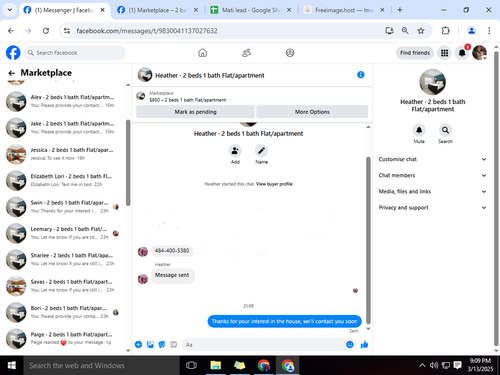Viewport: 500px width, 375px height.
Task: Open Alex's apartment conversation
Action: 63,101
